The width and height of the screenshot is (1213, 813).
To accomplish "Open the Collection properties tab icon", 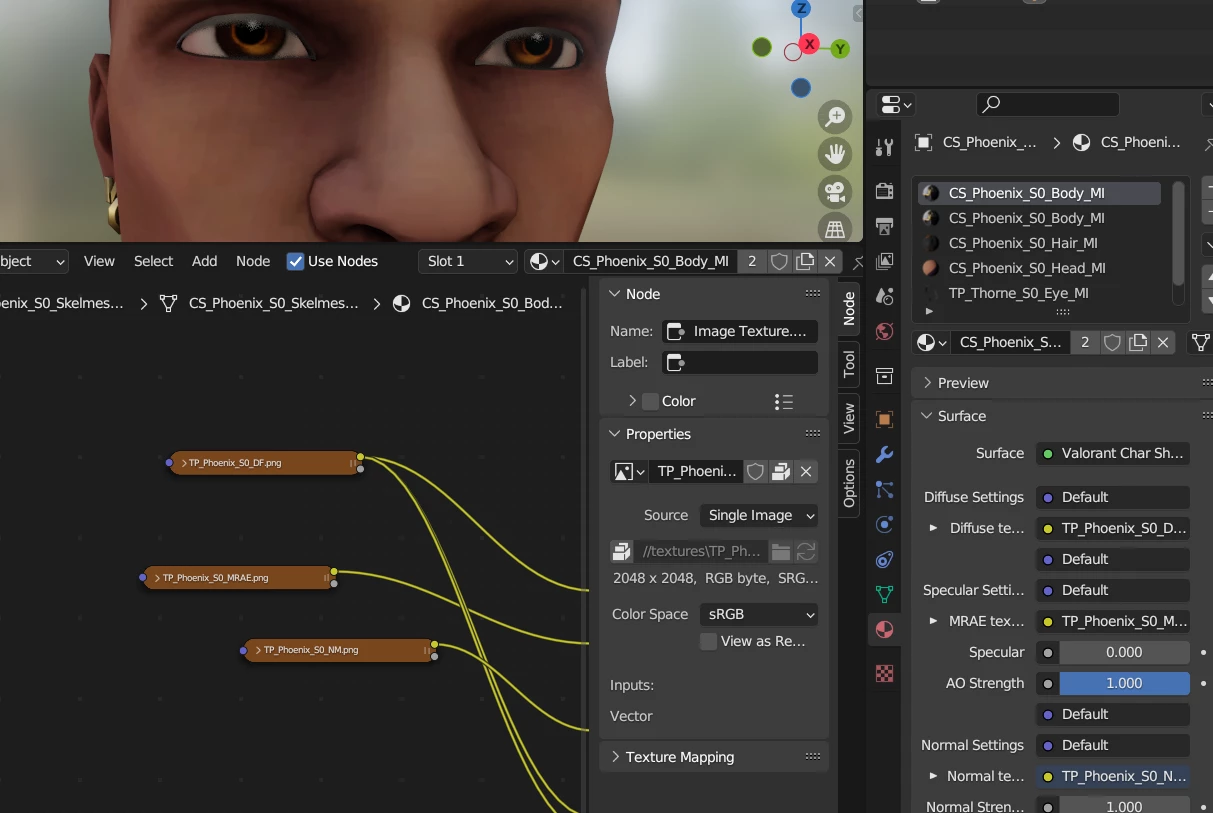I will point(884,376).
